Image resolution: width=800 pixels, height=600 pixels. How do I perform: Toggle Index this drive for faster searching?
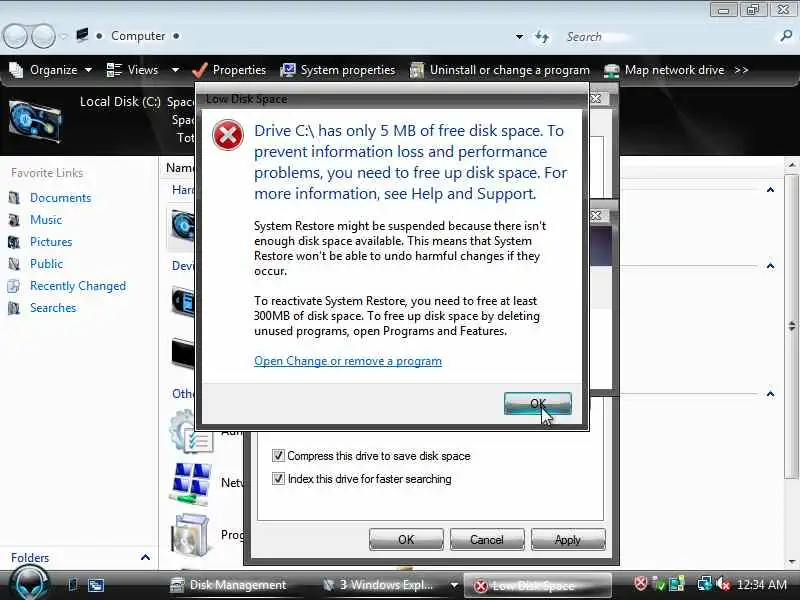click(278, 479)
